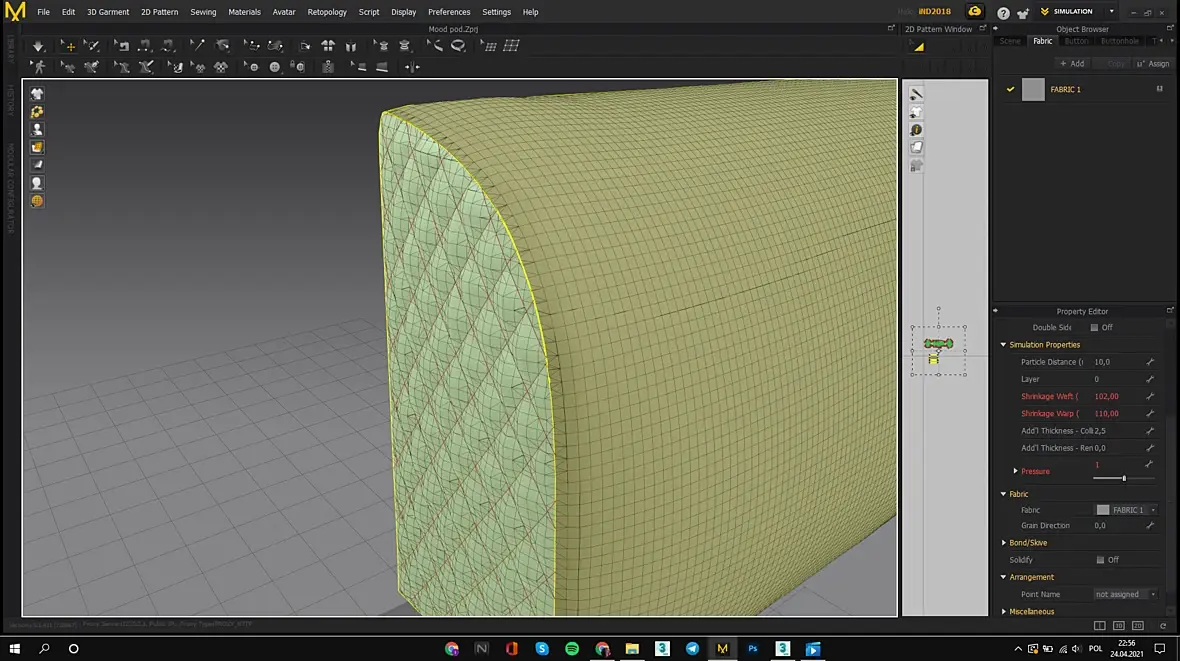Image resolution: width=1180 pixels, height=661 pixels.
Task: Open Photoshop from the Windows taskbar
Action: tap(752, 648)
